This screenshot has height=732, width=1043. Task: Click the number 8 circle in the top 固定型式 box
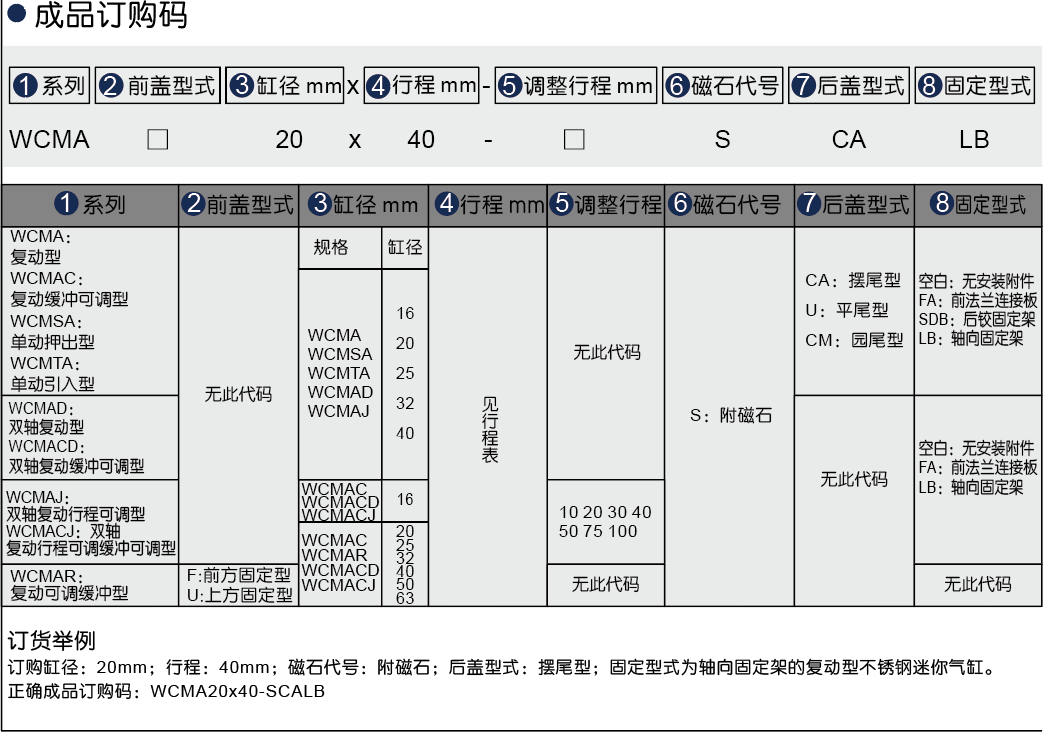click(929, 86)
